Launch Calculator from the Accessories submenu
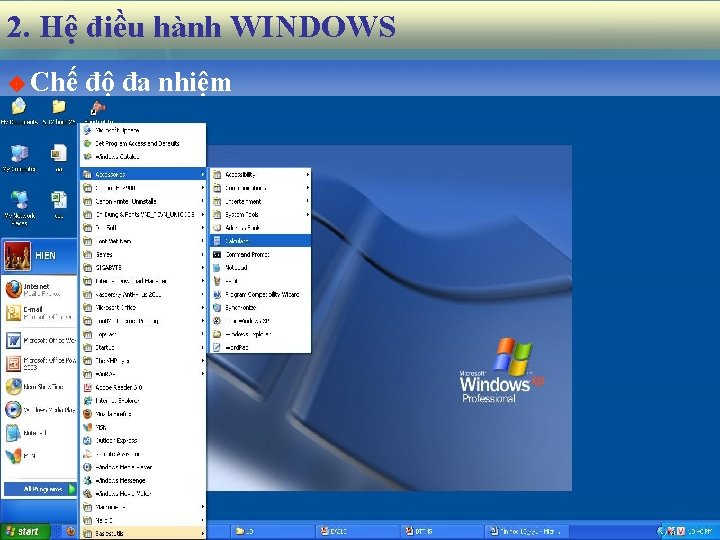Screen dimensions: 720x540 (260, 241)
